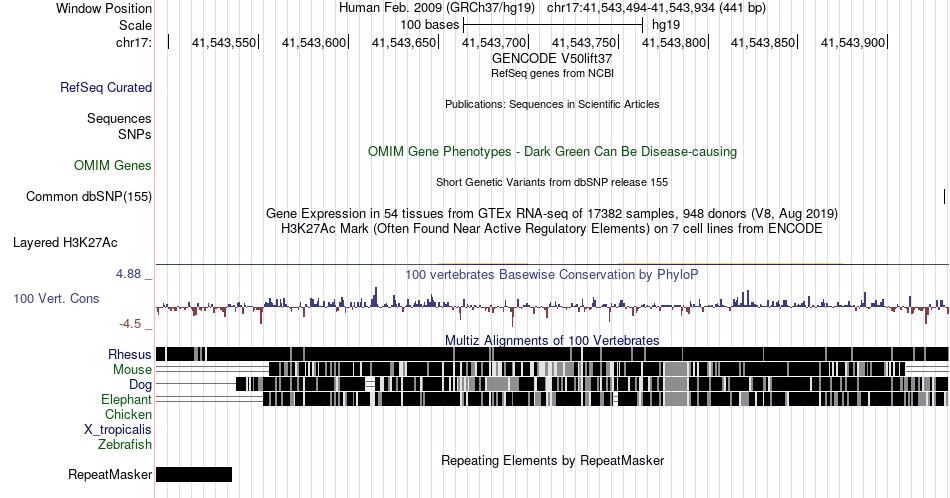Click the H3K27Ac Mark ENCODE track title

[x=552, y=228]
